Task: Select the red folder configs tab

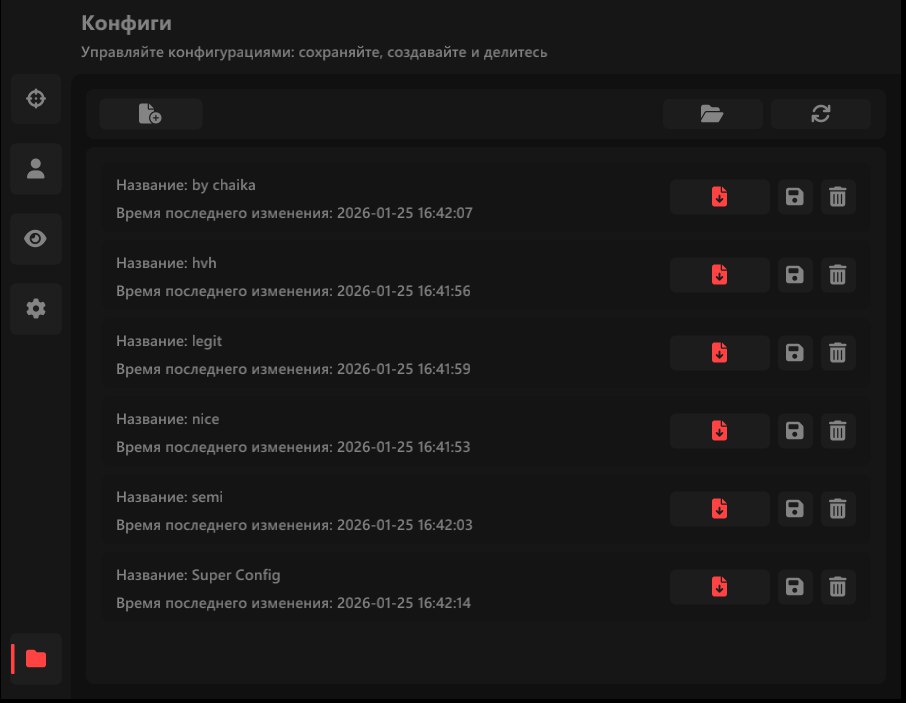Action: pyautogui.click(x=36, y=658)
